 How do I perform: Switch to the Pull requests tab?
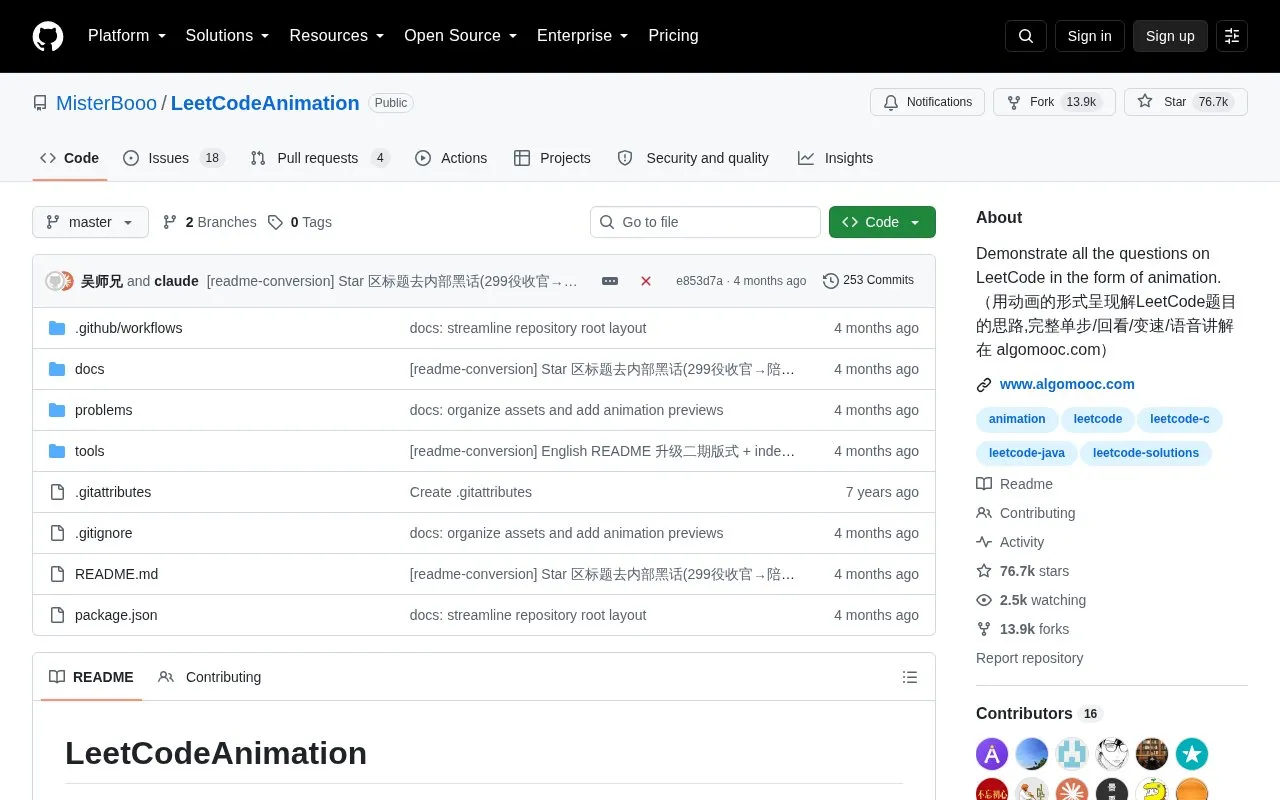coord(320,158)
